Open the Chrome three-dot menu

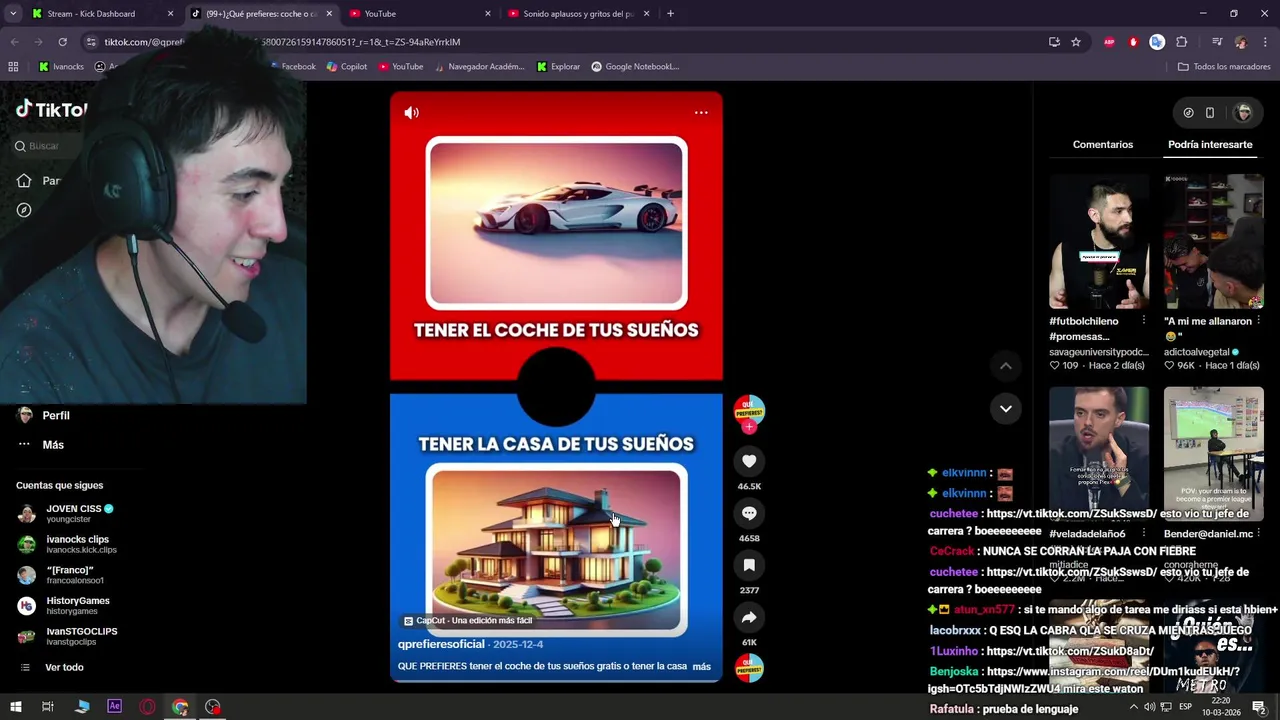[x=1265, y=42]
